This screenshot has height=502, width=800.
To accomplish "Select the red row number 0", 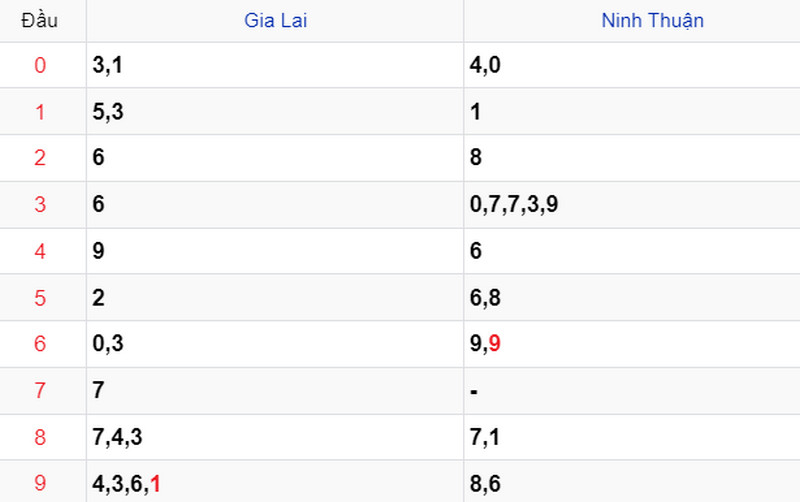I will tap(40, 65).
